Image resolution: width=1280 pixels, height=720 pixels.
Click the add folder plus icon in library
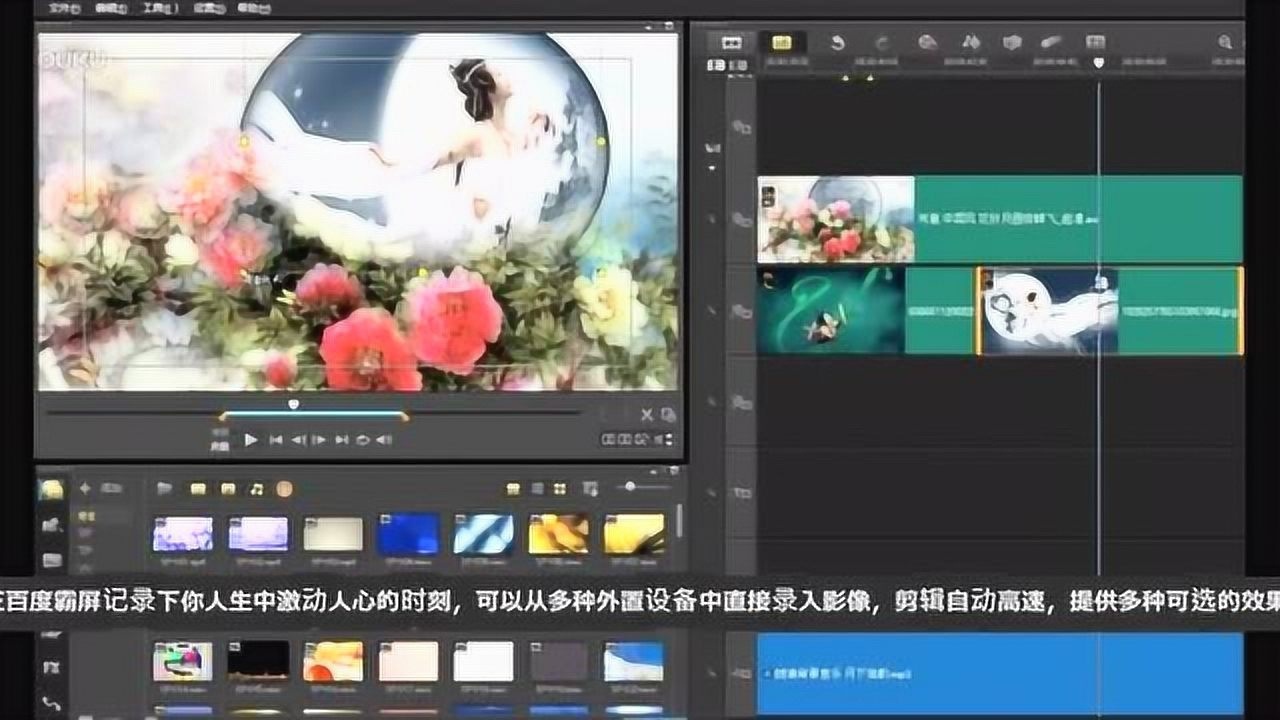click(x=85, y=488)
